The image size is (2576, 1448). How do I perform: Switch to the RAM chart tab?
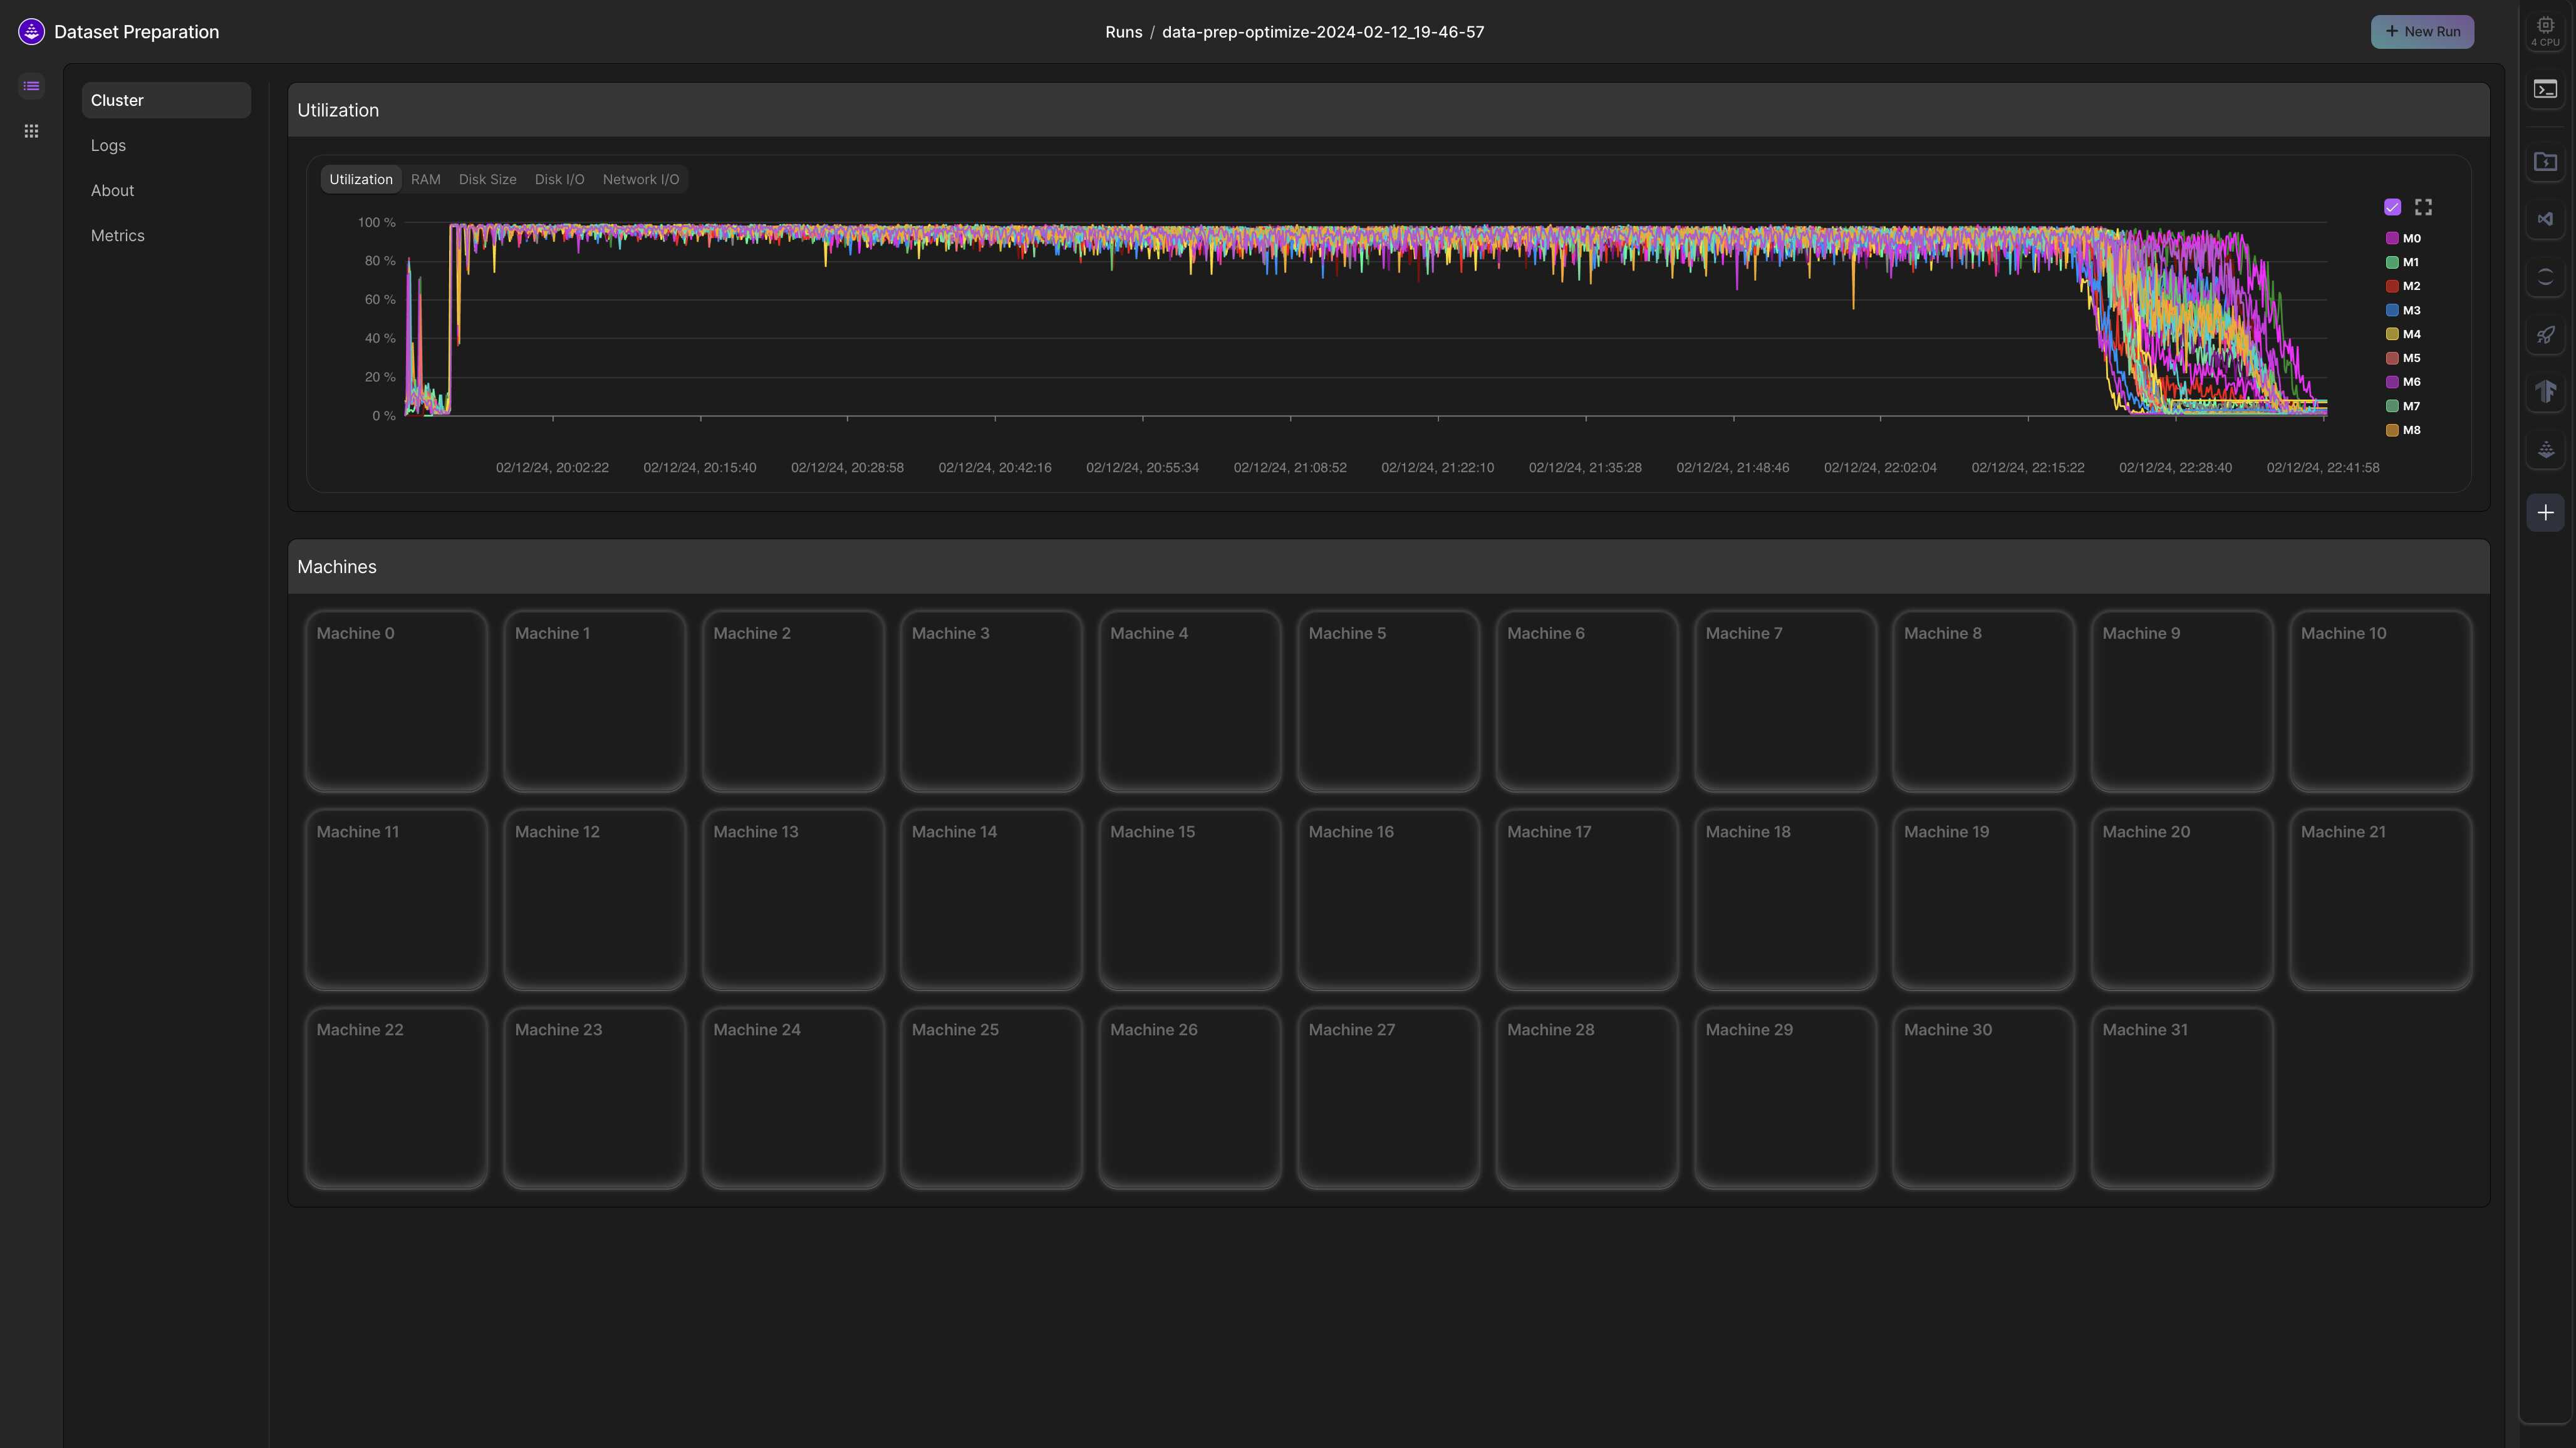tap(425, 179)
